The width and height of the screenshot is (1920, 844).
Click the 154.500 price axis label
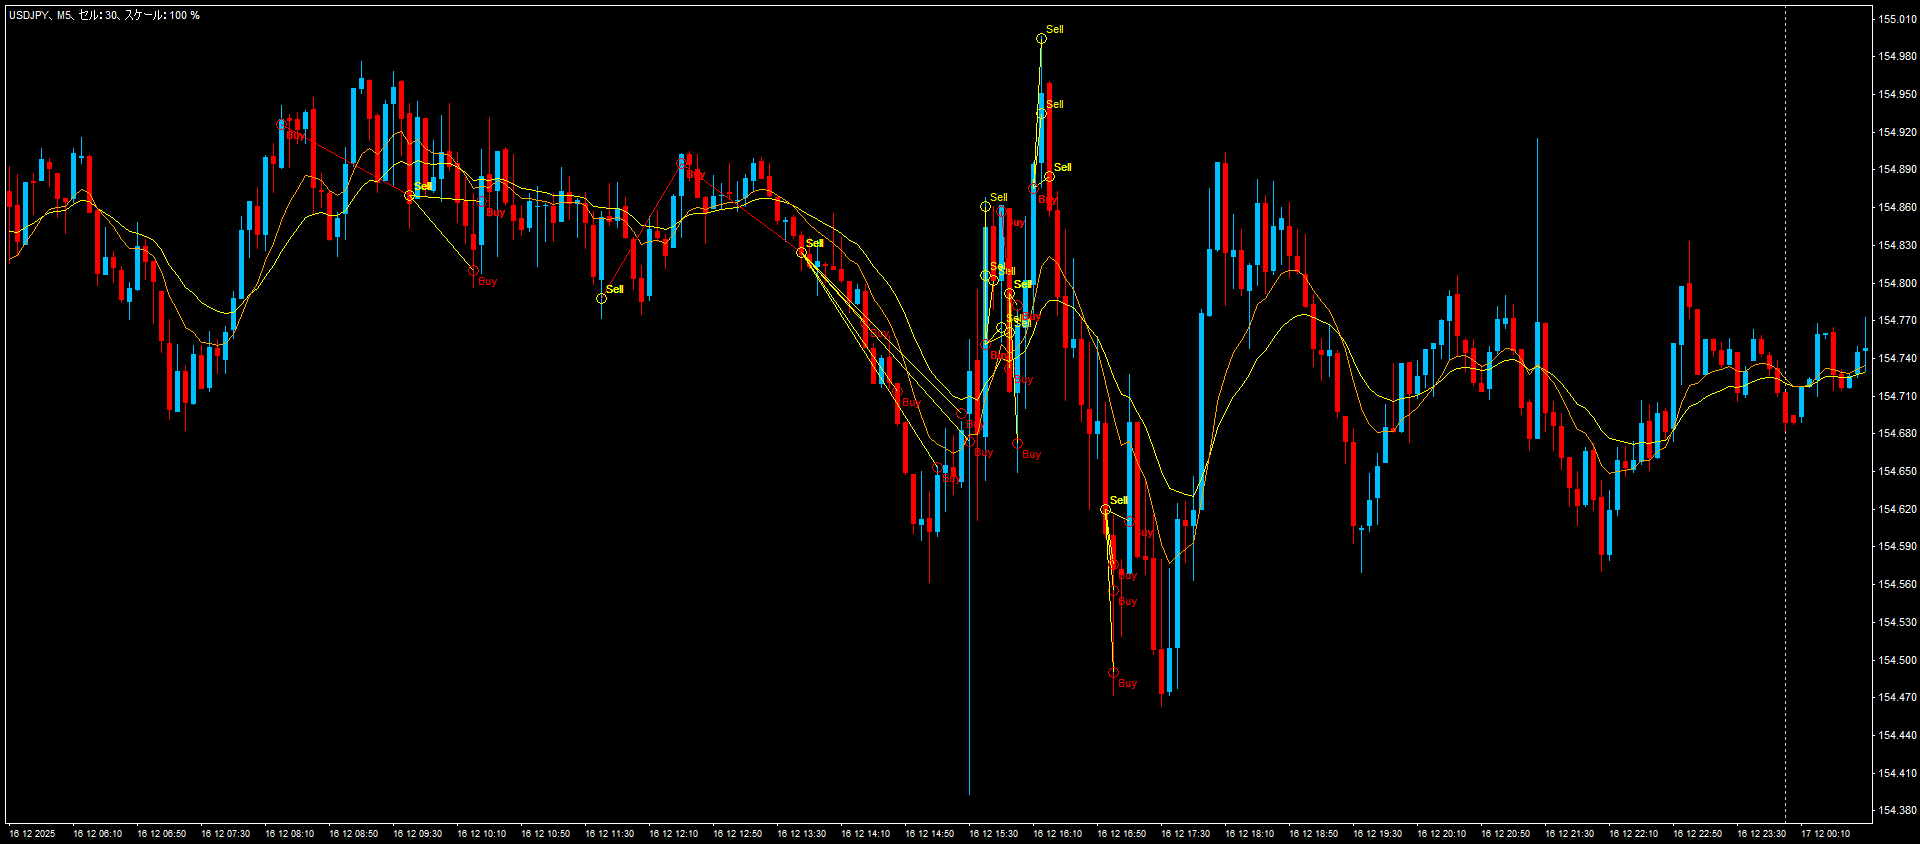click(x=1896, y=660)
